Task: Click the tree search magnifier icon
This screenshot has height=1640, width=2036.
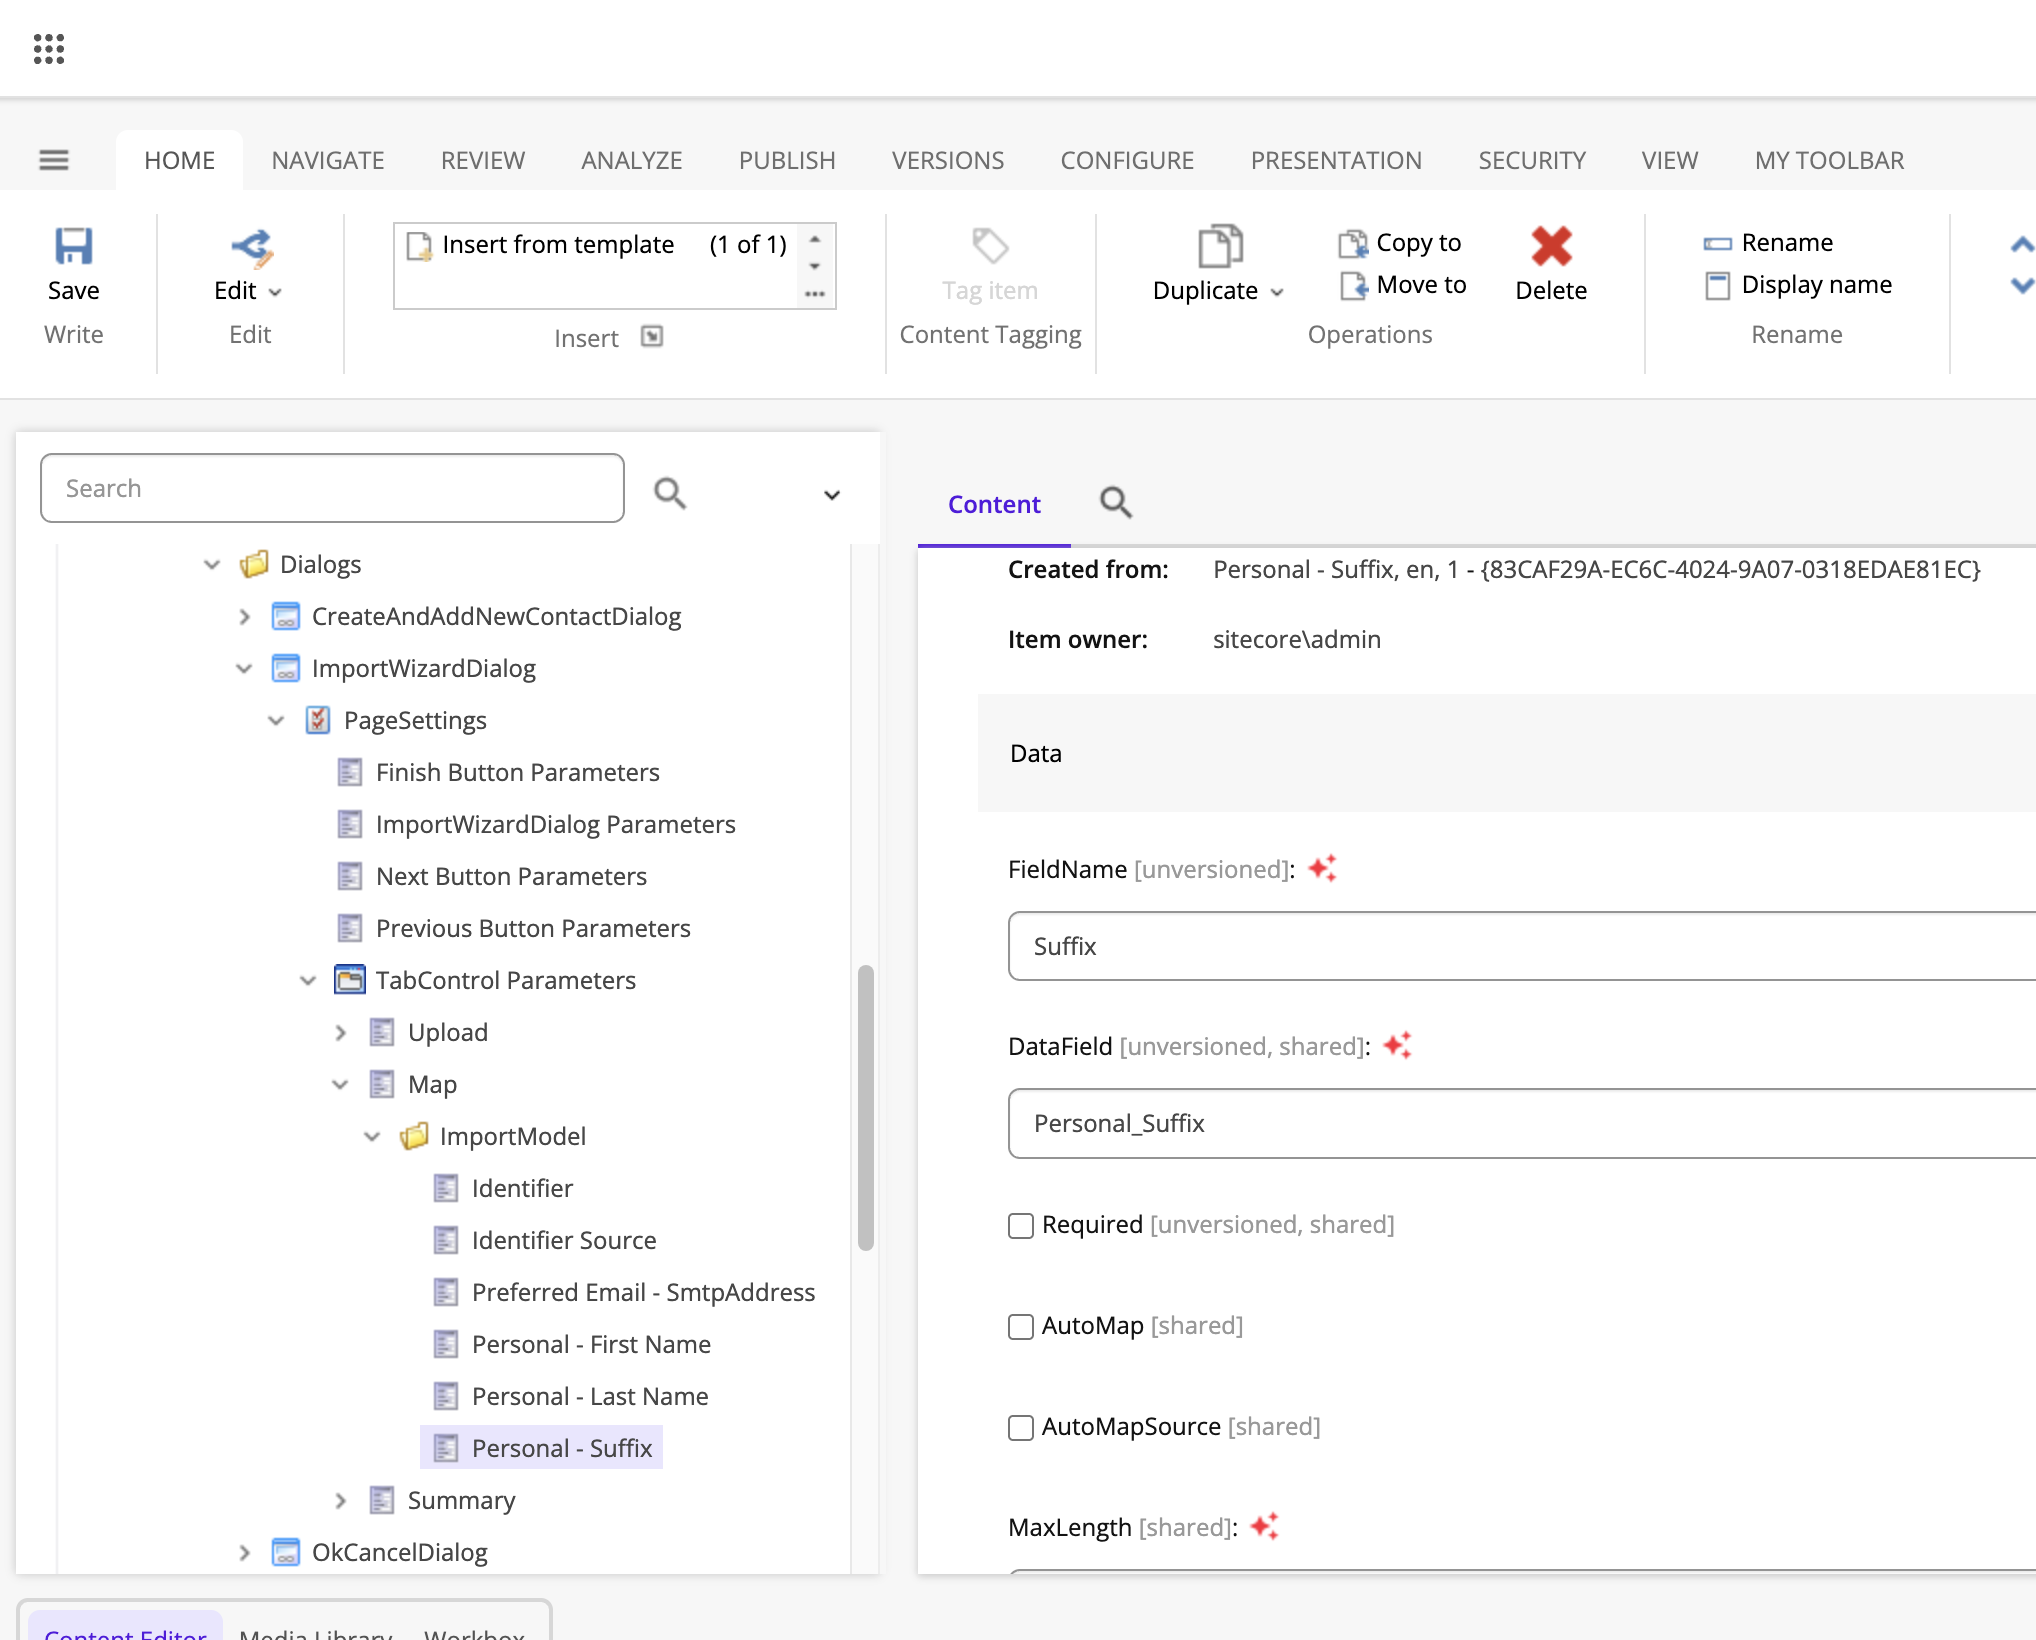Action: [x=669, y=492]
